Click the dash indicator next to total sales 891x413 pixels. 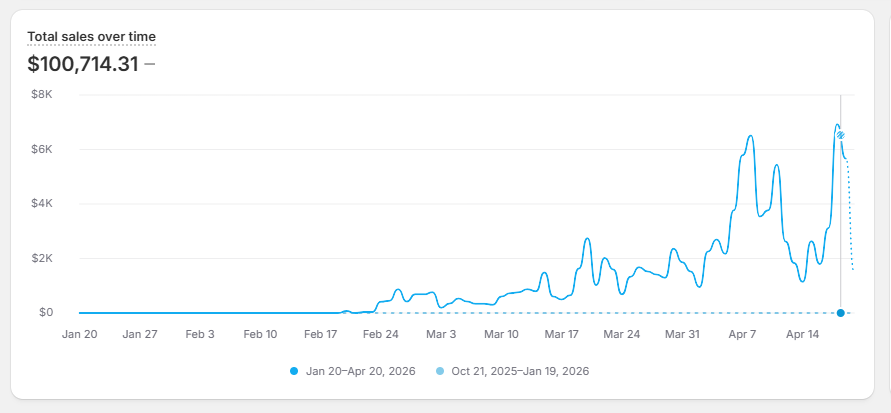(149, 64)
